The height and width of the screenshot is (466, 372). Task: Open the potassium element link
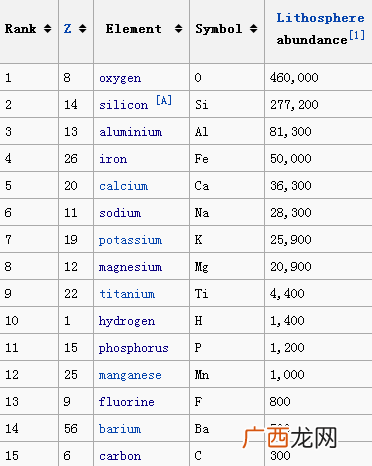(130, 240)
